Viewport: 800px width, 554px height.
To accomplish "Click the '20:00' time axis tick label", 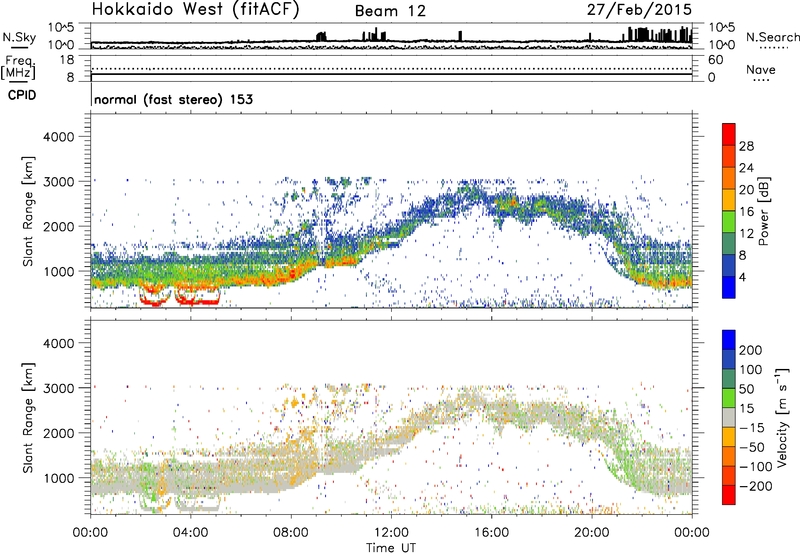I will [x=592, y=533].
